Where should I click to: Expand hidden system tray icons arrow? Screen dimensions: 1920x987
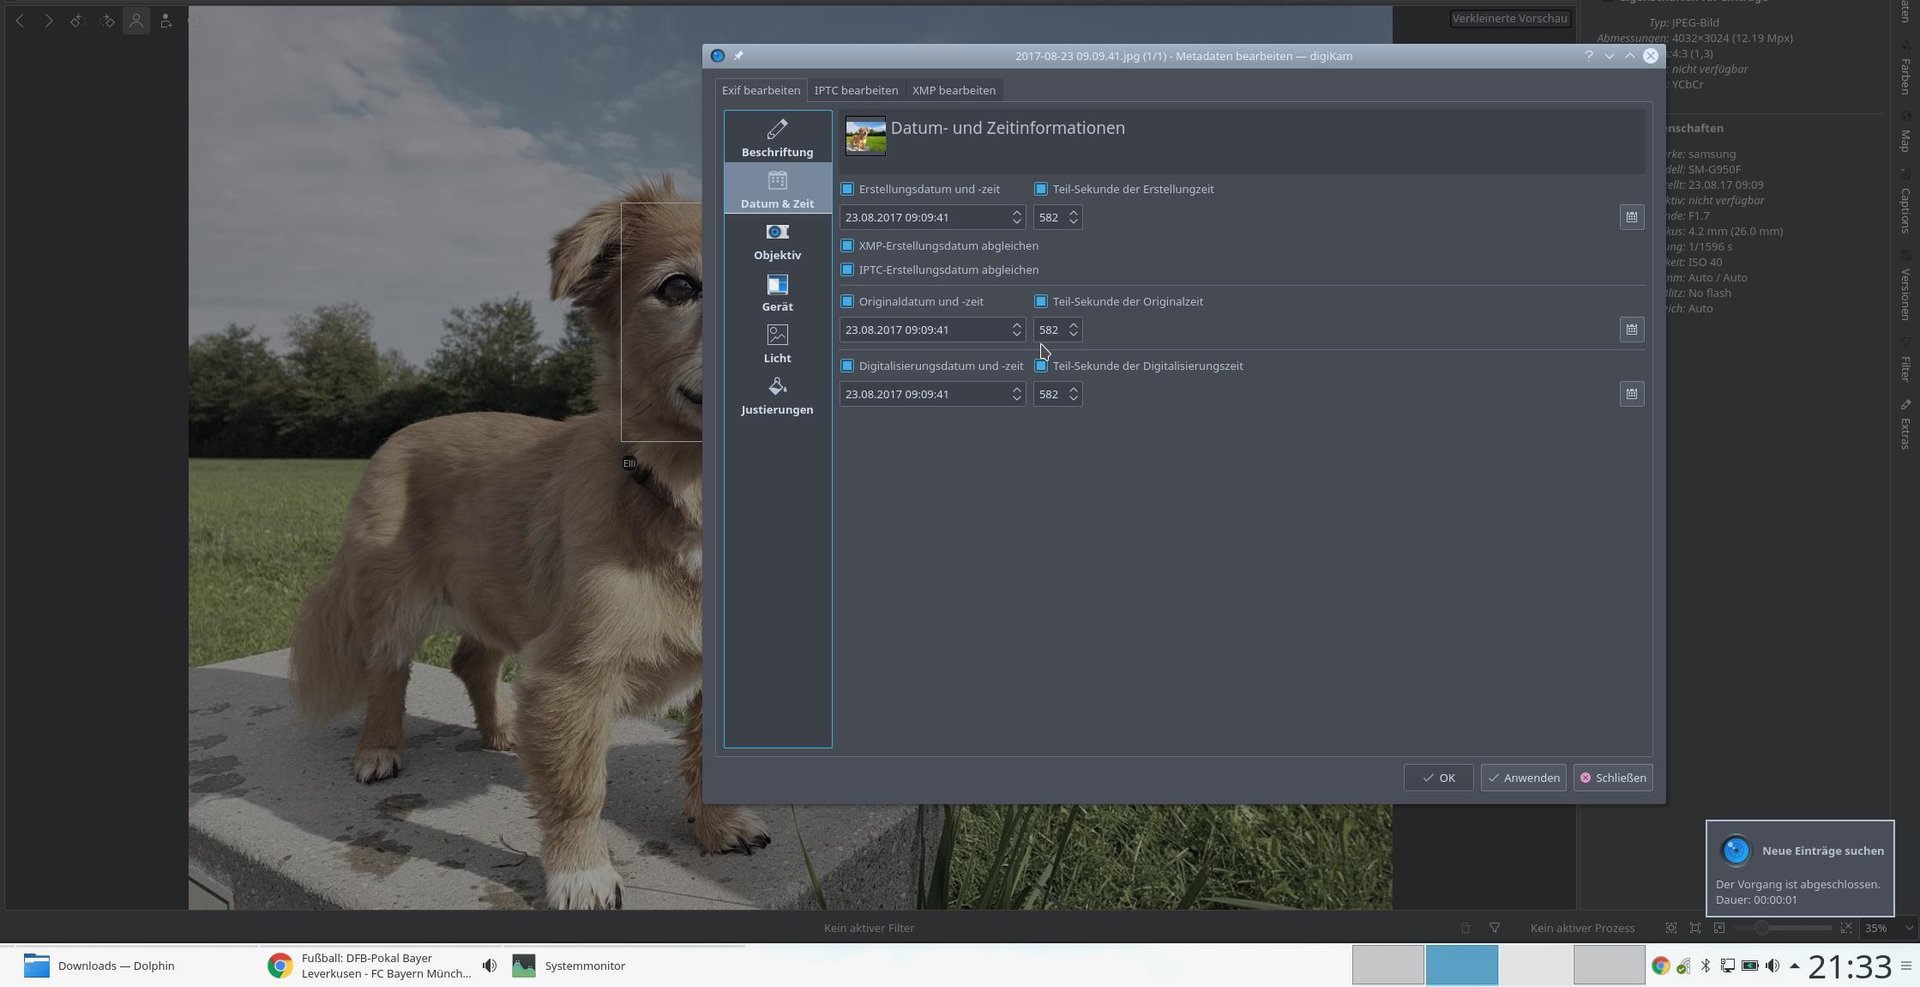(1794, 966)
